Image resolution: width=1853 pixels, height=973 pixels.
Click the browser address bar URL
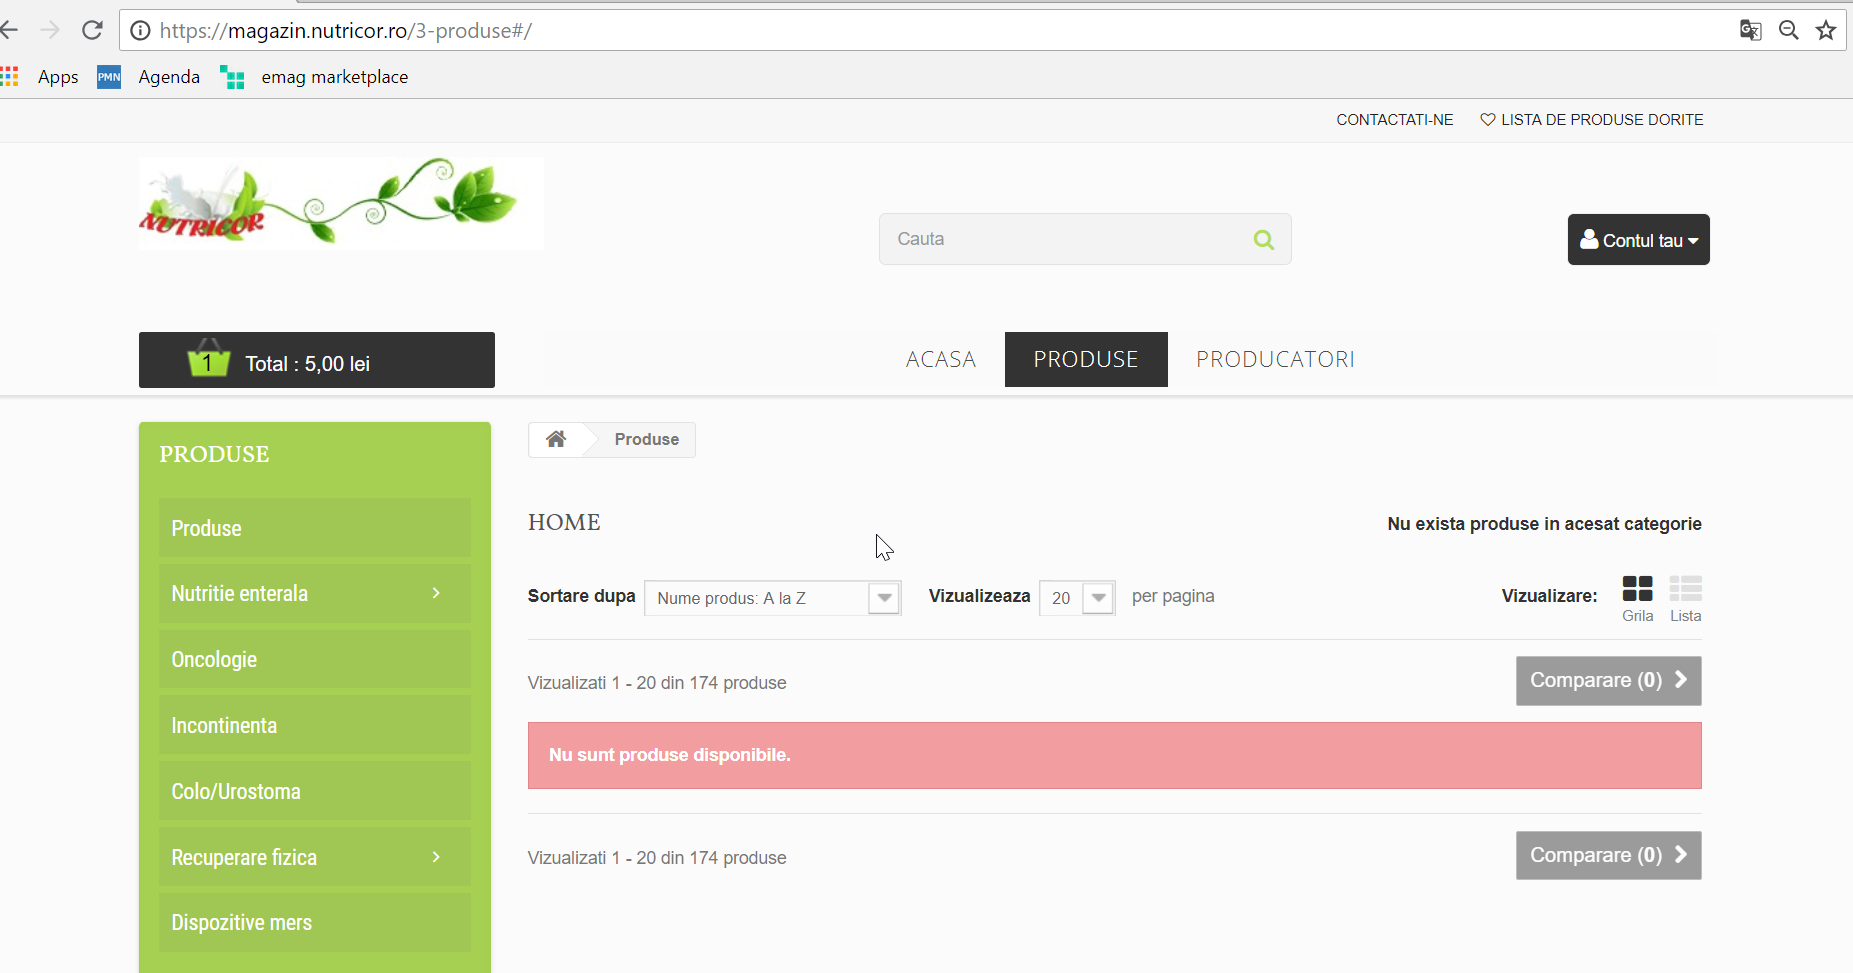pyautogui.click(x=345, y=31)
